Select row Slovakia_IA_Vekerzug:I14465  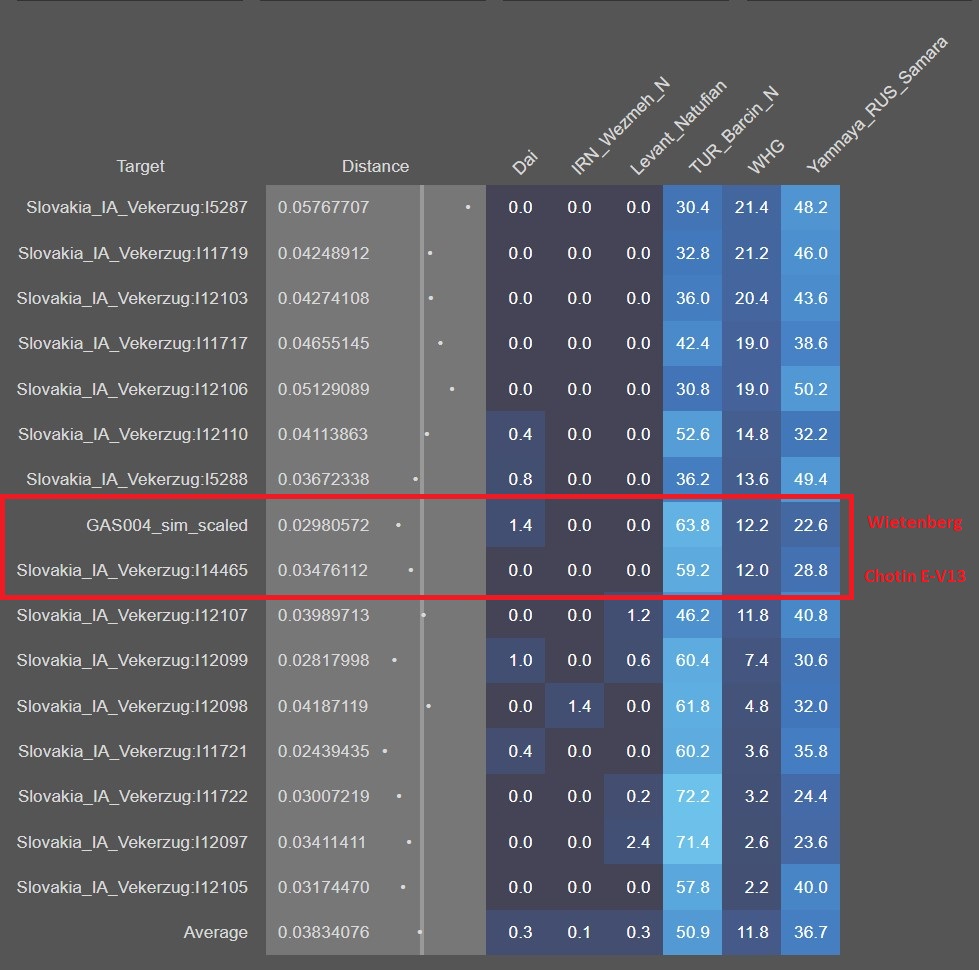click(x=132, y=571)
